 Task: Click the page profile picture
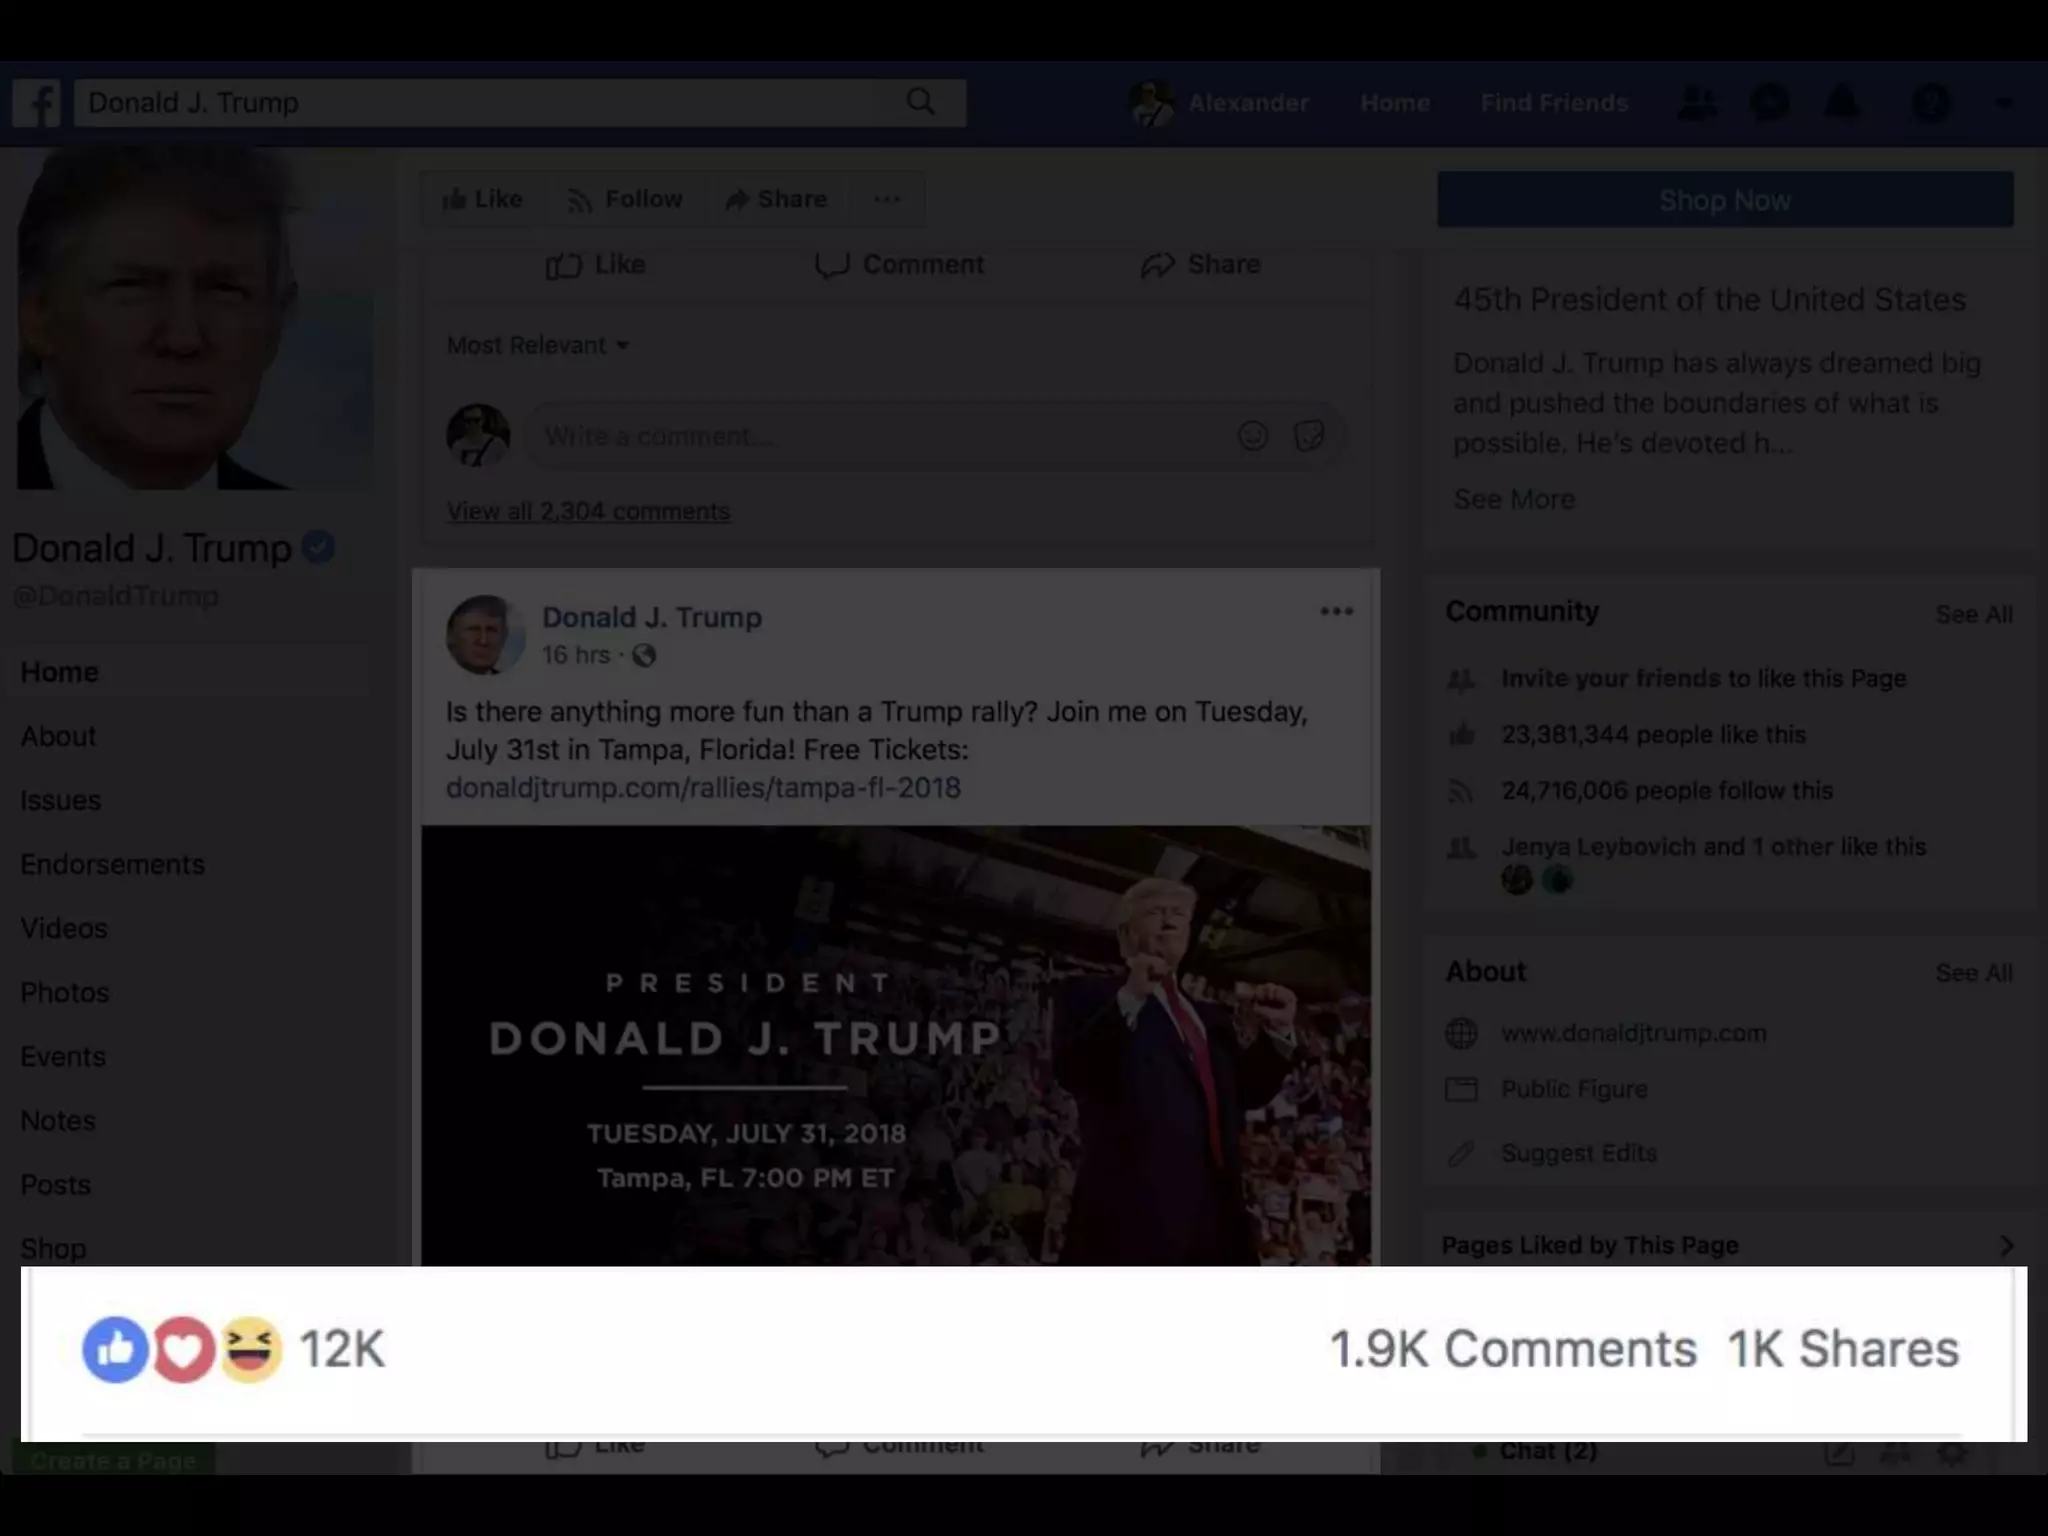pos(195,320)
